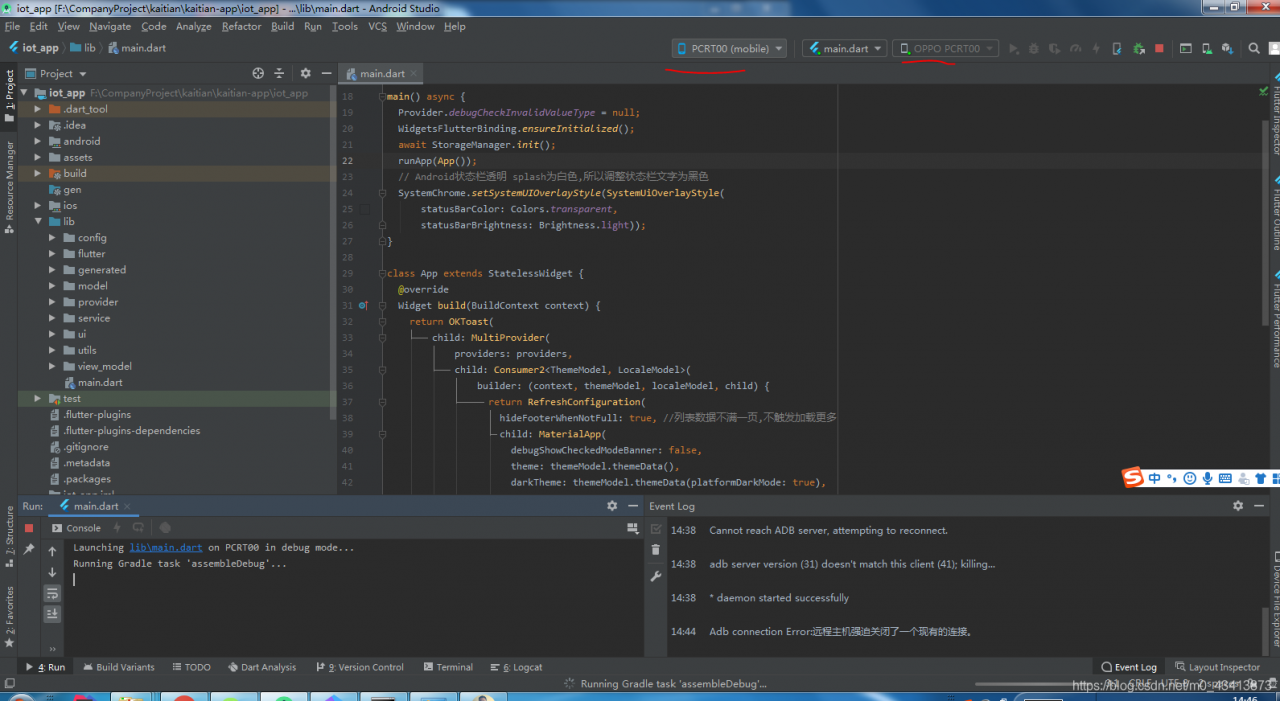Click the SDK Manager toolbar icon
The image size is (1280, 701).
(x=1227, y=48)
